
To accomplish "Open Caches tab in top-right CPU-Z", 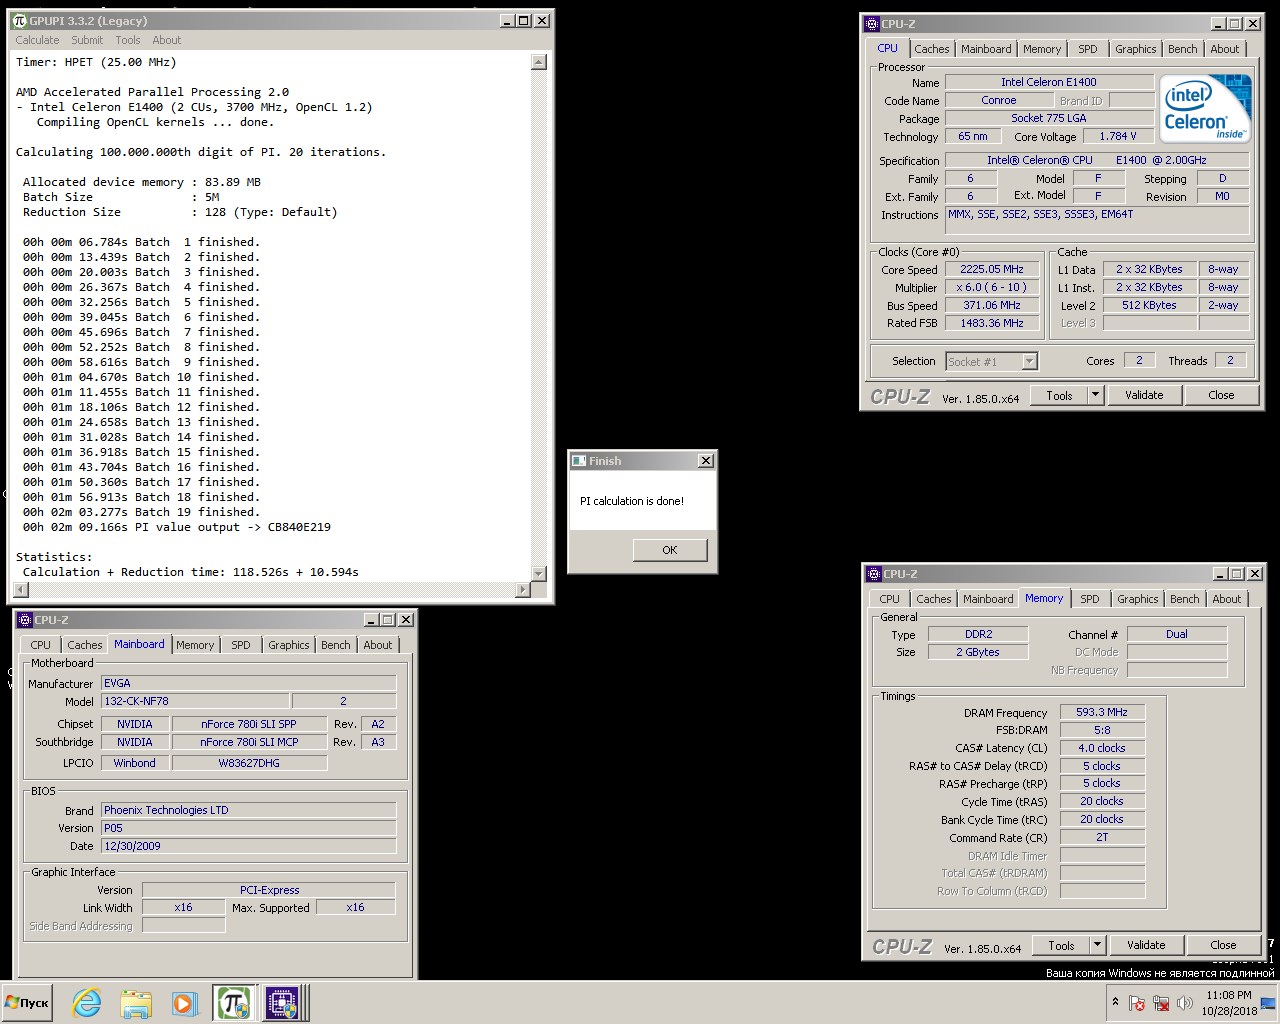I will click(x=931, y=49).
